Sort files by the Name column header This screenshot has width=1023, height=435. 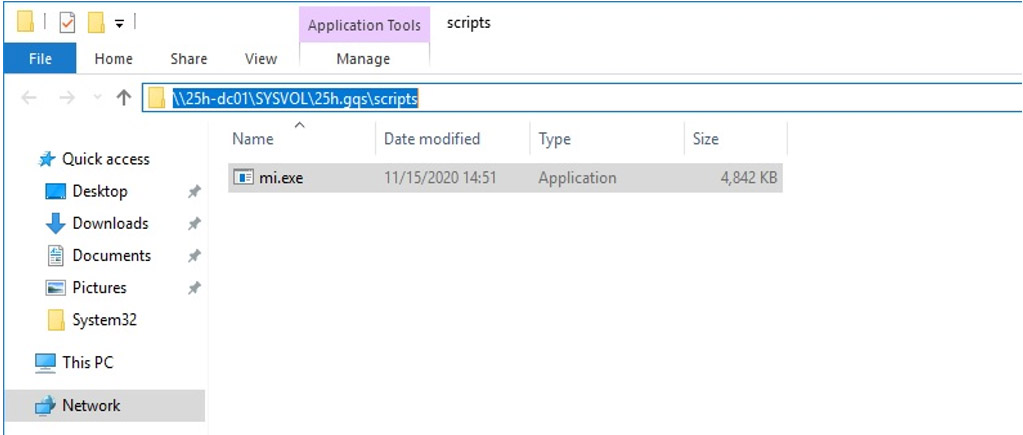pyautogui.click(x=253, y=139)
